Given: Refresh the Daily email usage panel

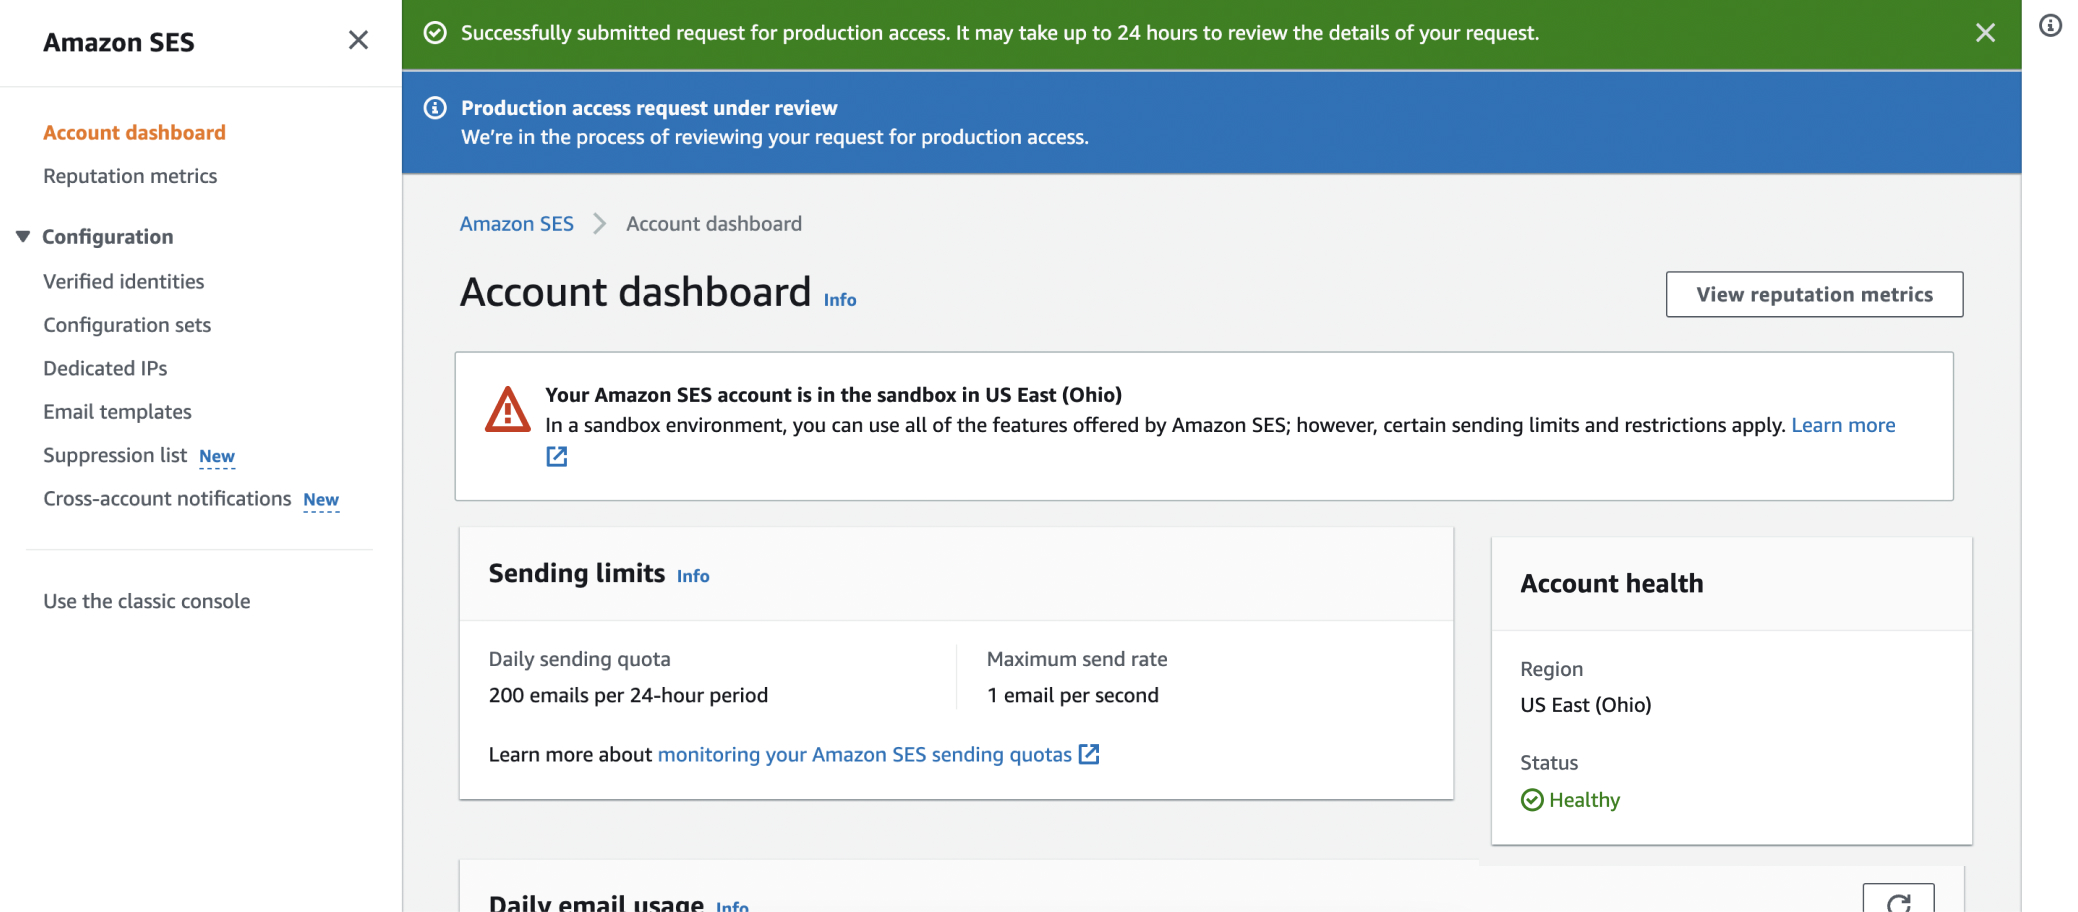Looking at the screenshot, I should pyautogui.click(x=1899, y=899).
